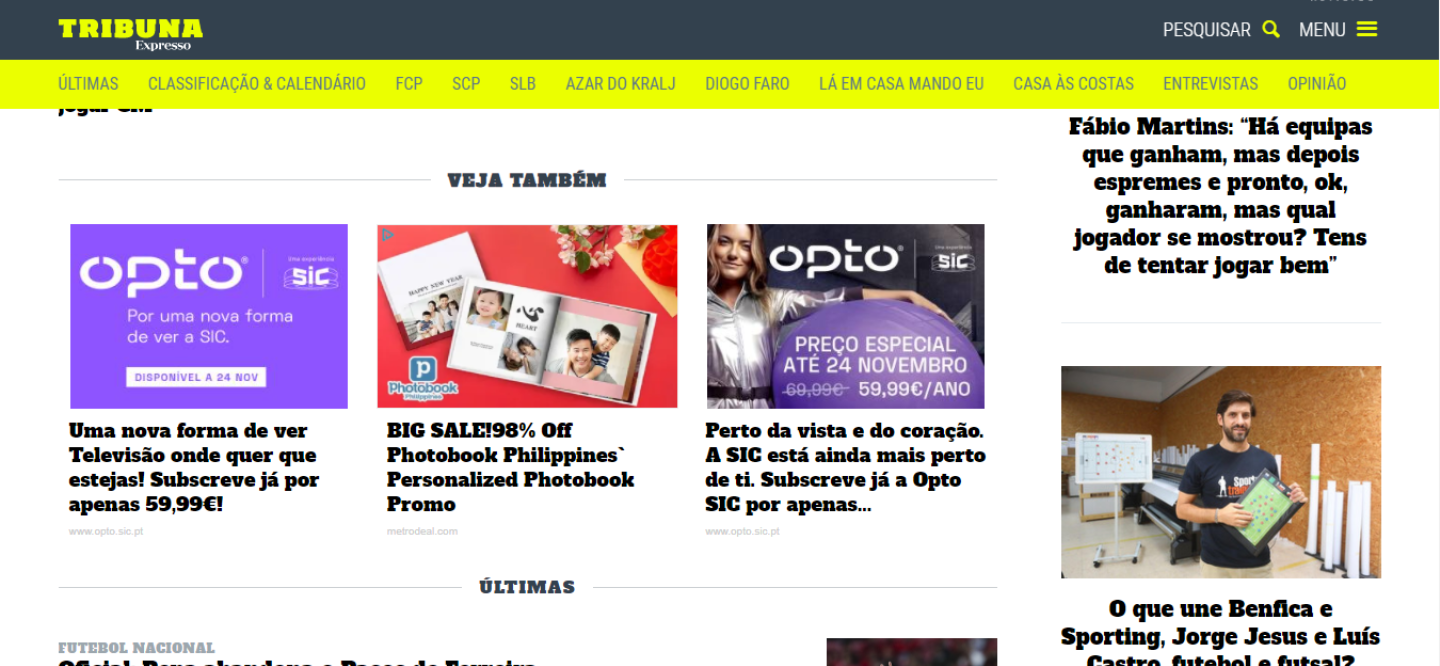Open LÁ EM CASA MANDO EU
Screen dimensions: 1440x666
[901, 84]
